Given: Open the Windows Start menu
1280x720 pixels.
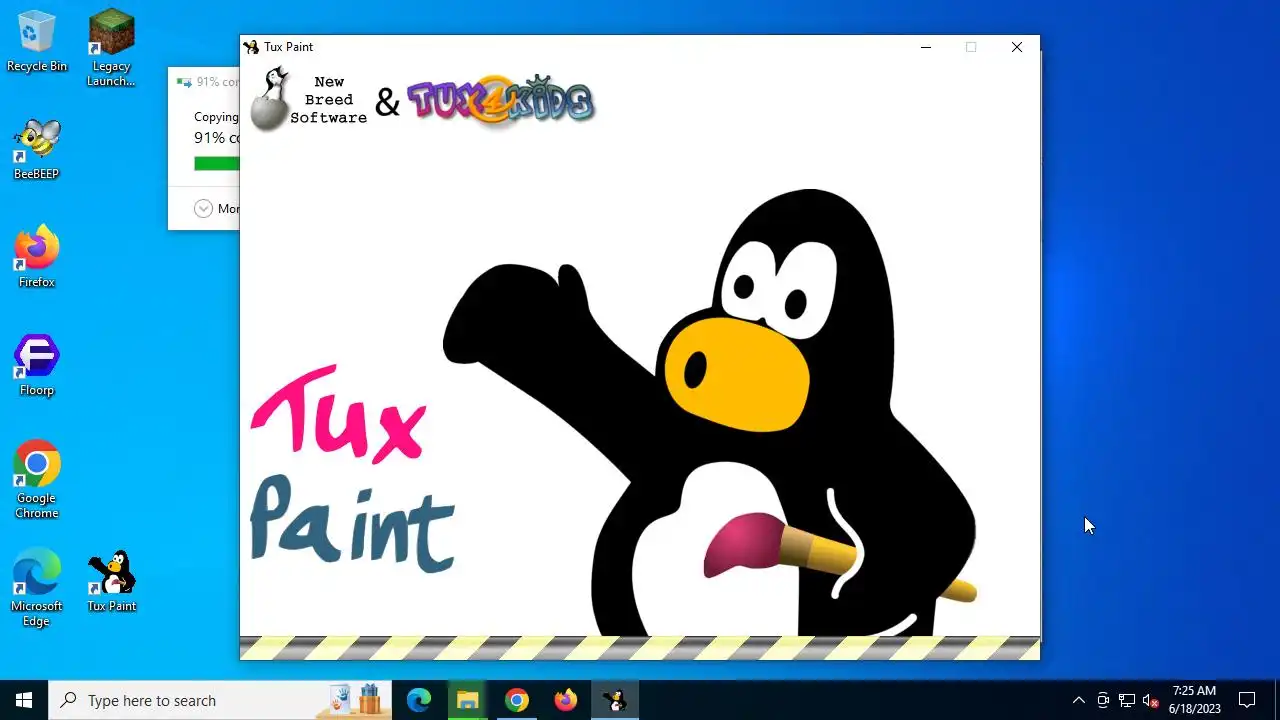Looking at the screenshot, I should point(24,700).
